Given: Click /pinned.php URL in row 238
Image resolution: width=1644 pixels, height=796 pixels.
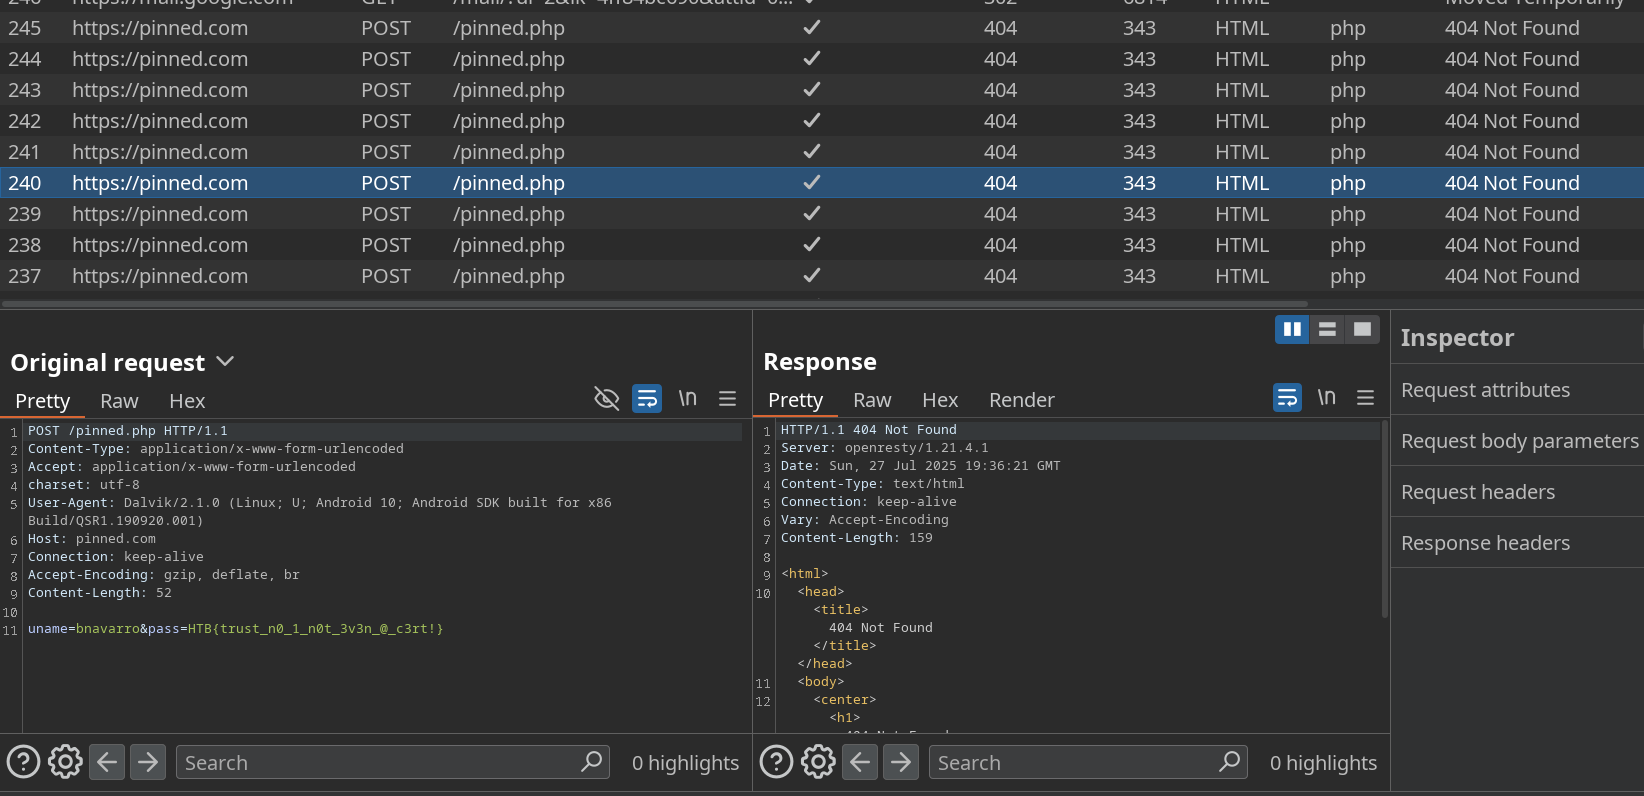Looking at the screenshot, I should 508,245.
